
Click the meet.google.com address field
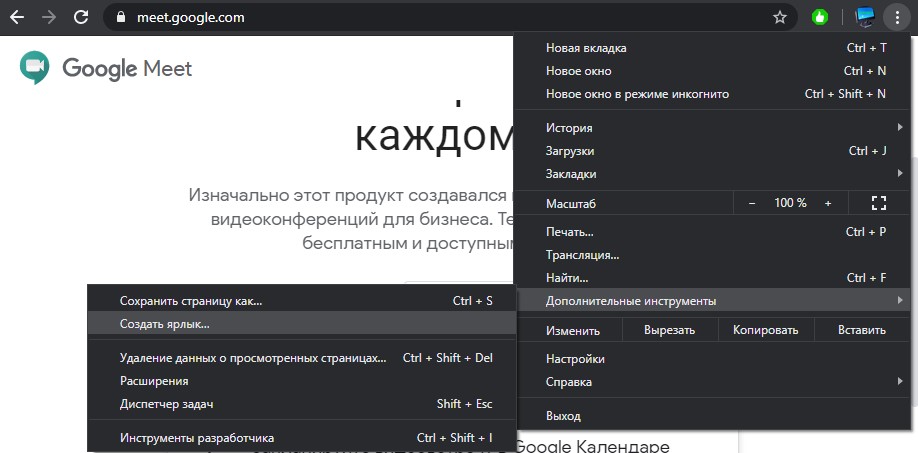click(x=448, y=18)
